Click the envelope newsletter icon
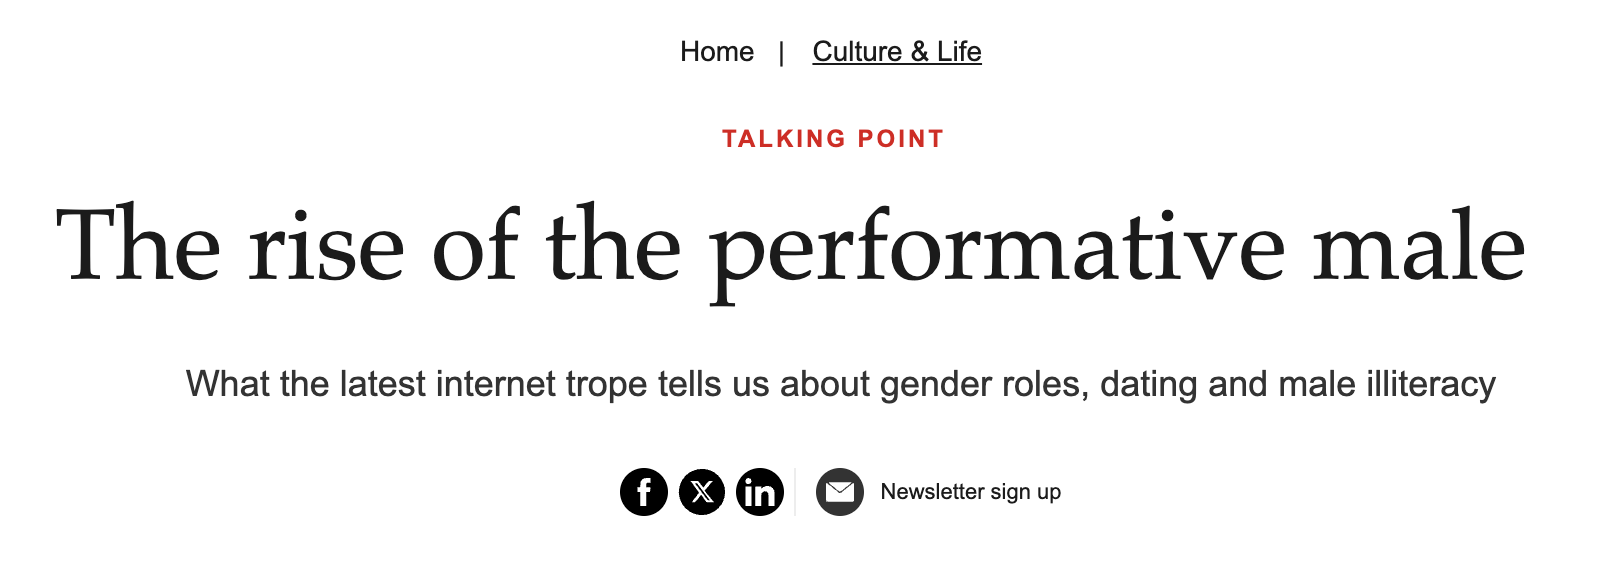This screenshot has width=1610, height=564. pos(840,492)
